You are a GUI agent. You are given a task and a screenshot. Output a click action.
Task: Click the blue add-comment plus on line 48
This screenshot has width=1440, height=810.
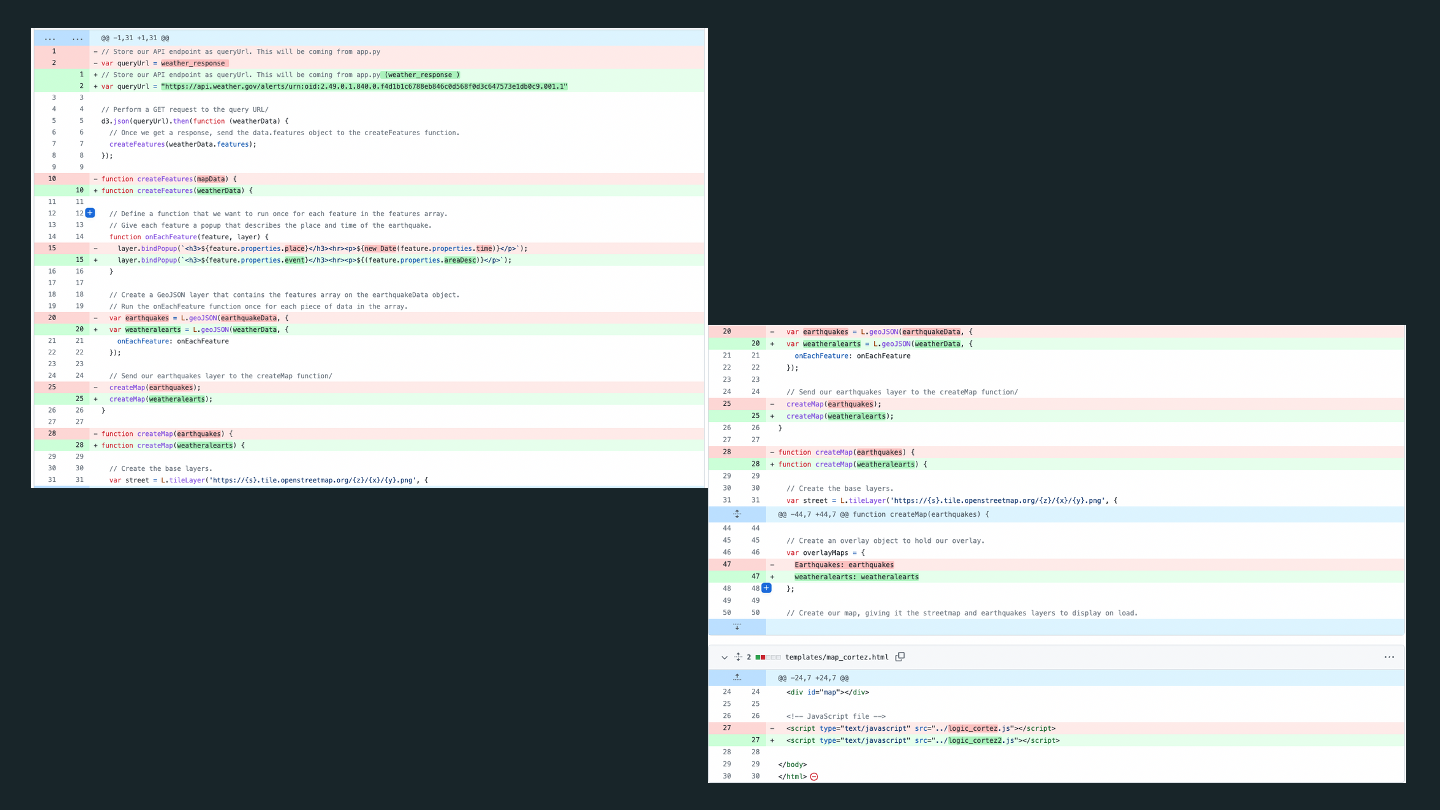(x=767, y=588)
